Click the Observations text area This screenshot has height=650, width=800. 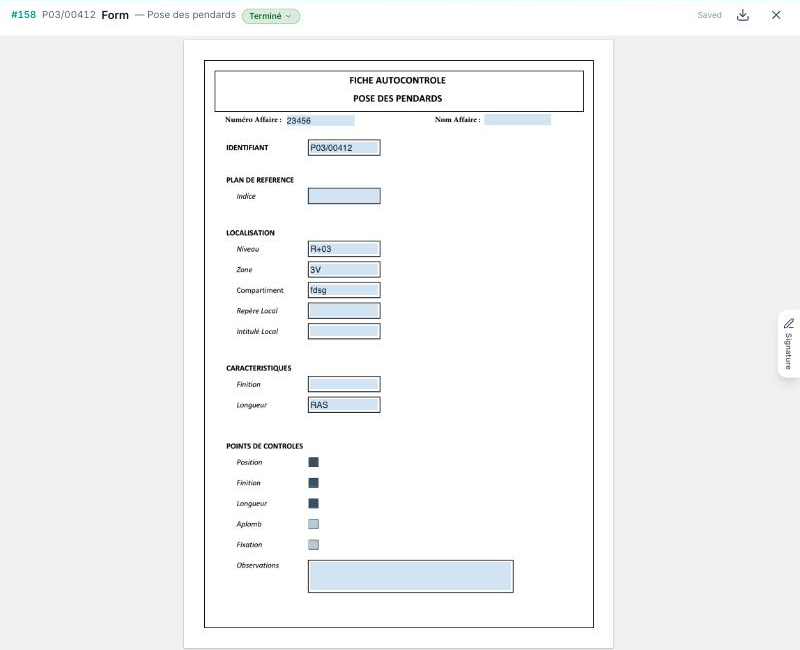pos(411,577)
